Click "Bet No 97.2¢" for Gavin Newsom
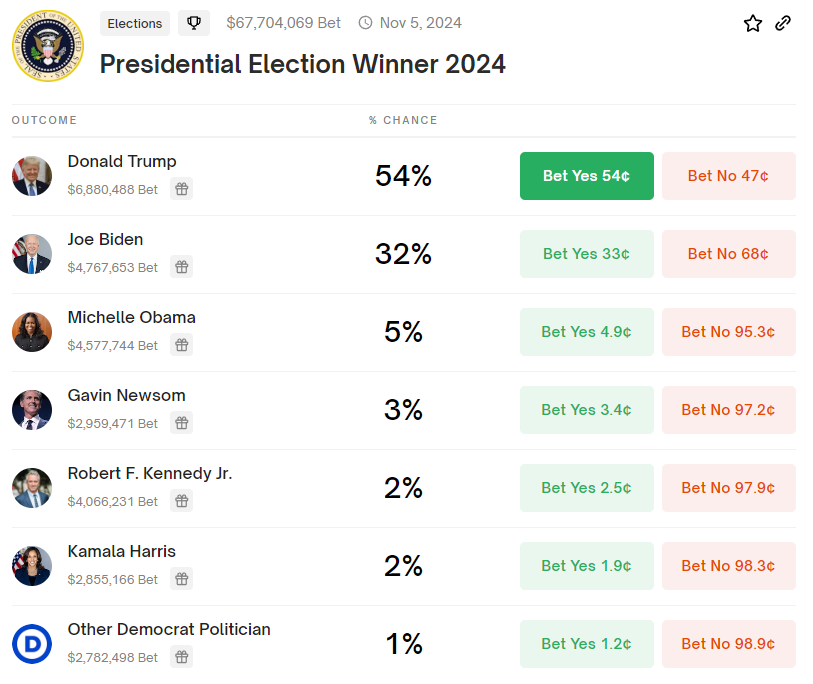 [x=729, y=410]
